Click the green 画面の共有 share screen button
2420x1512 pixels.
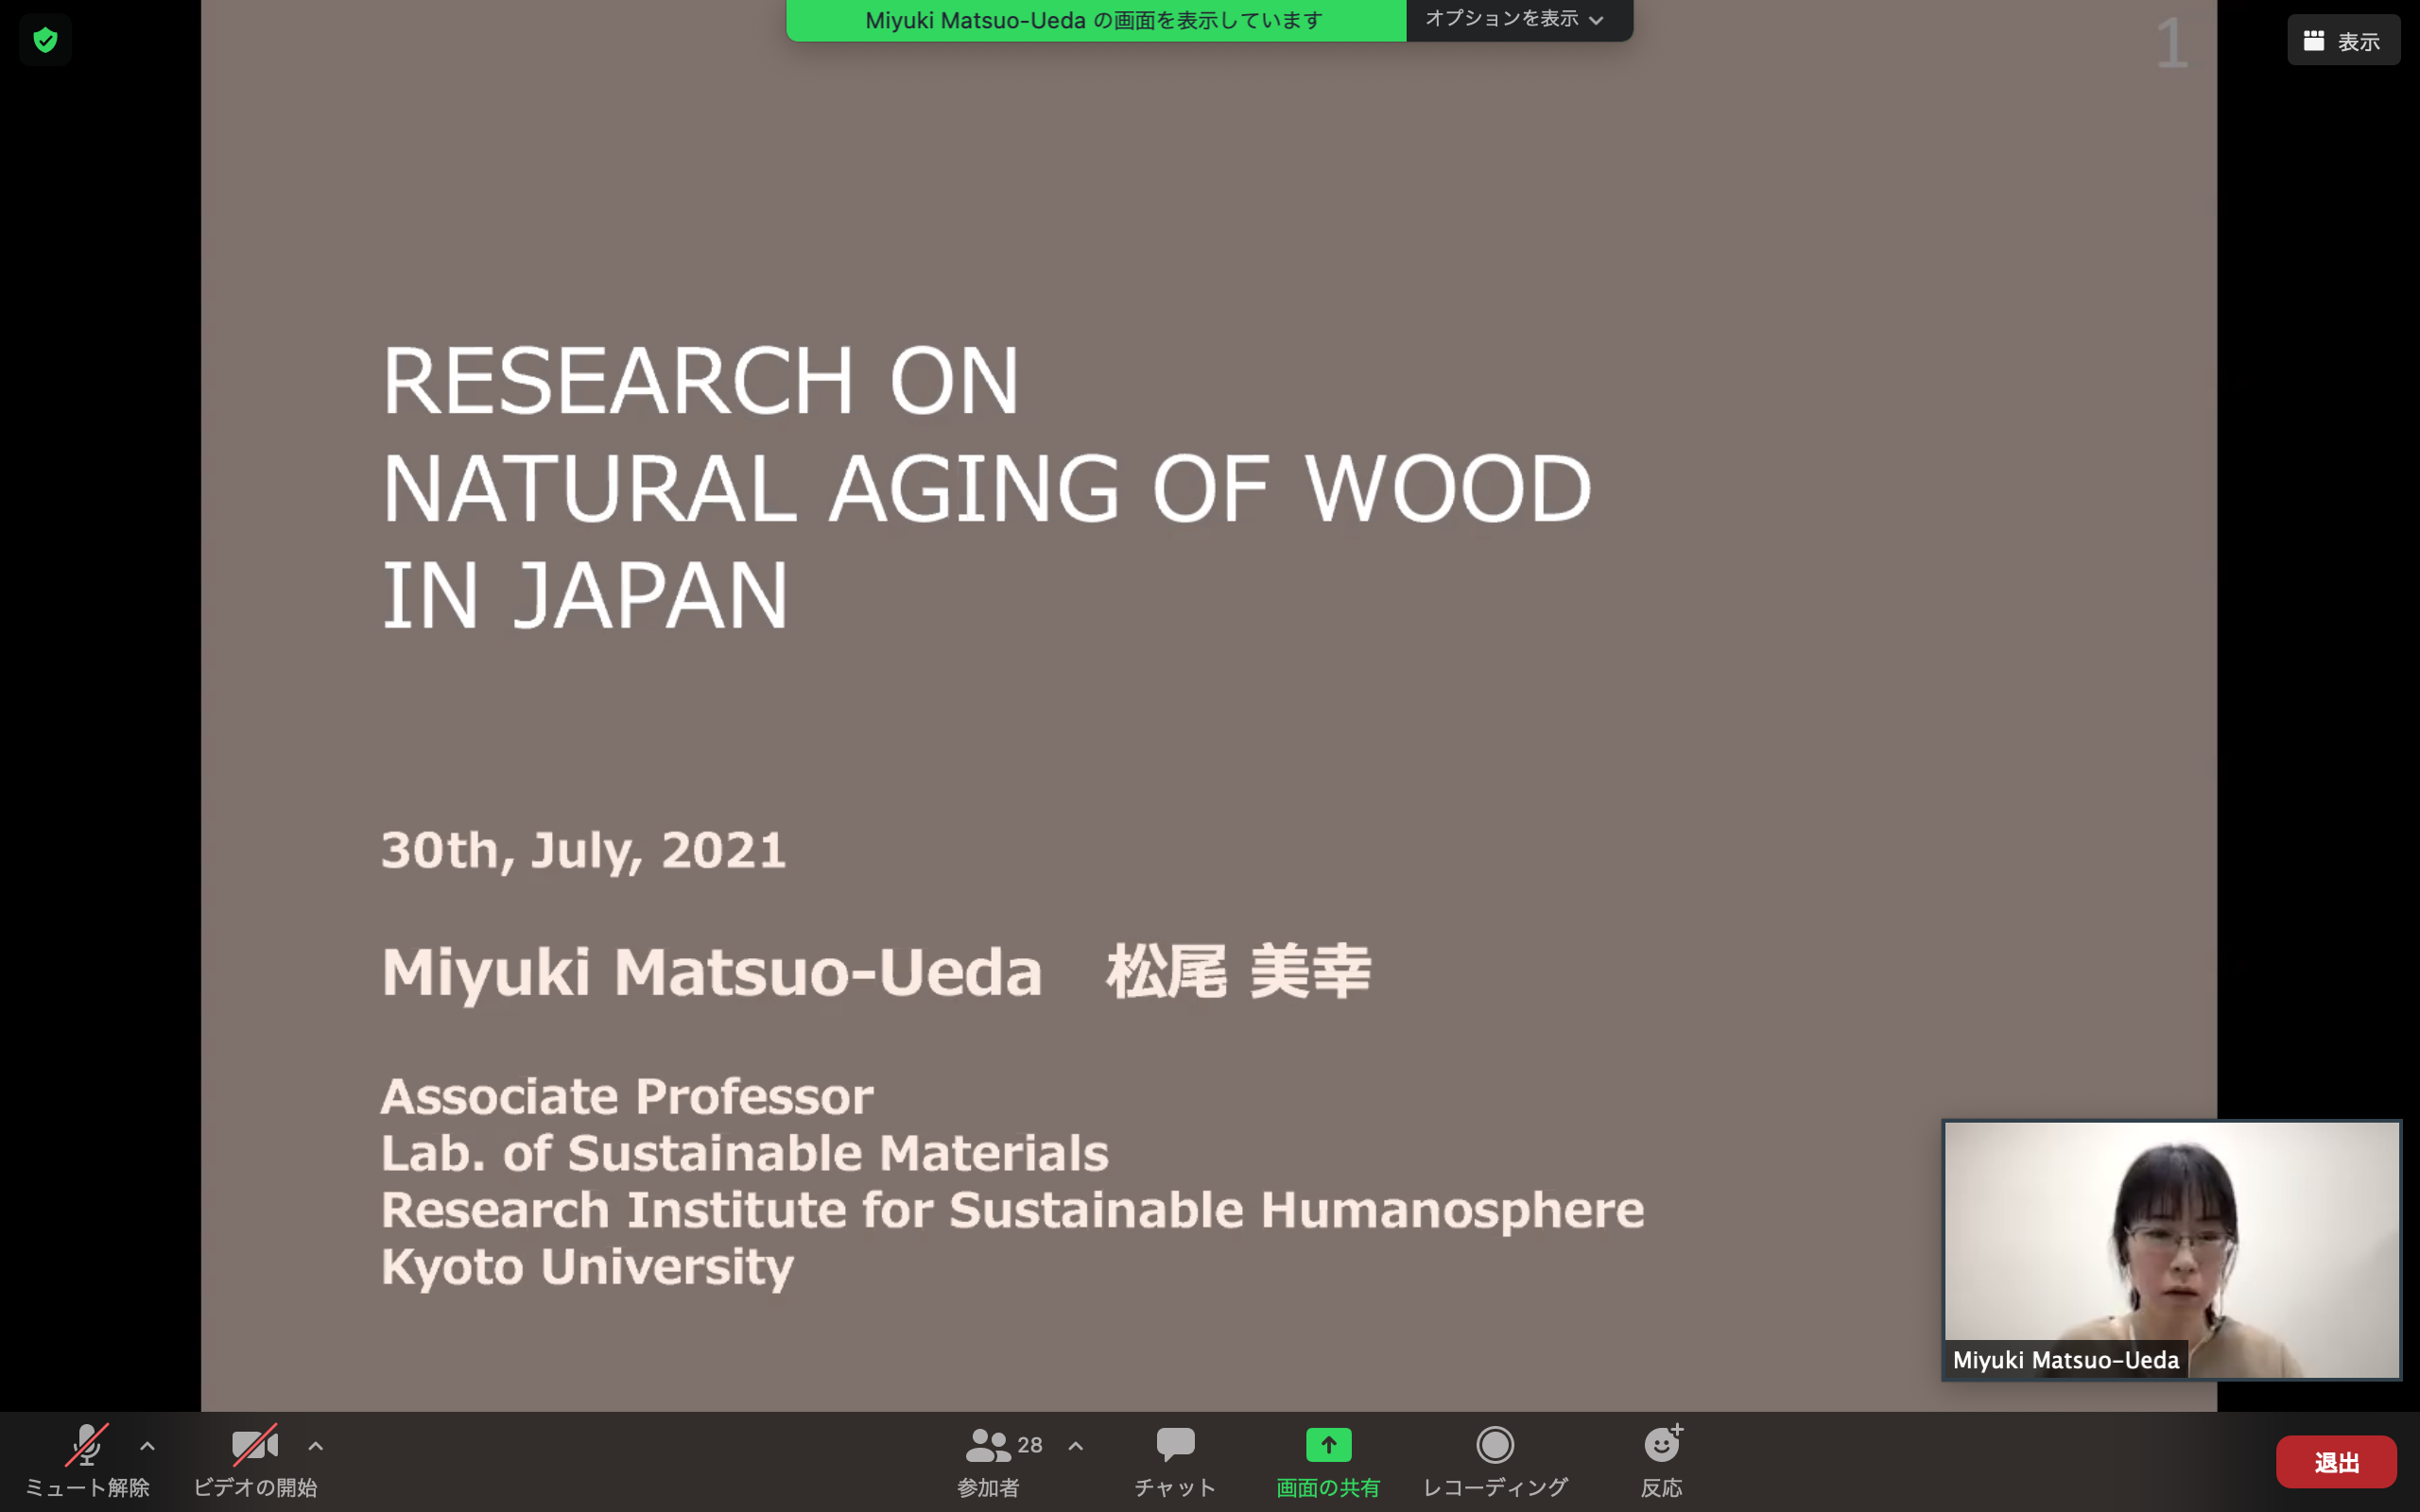1328,1461
